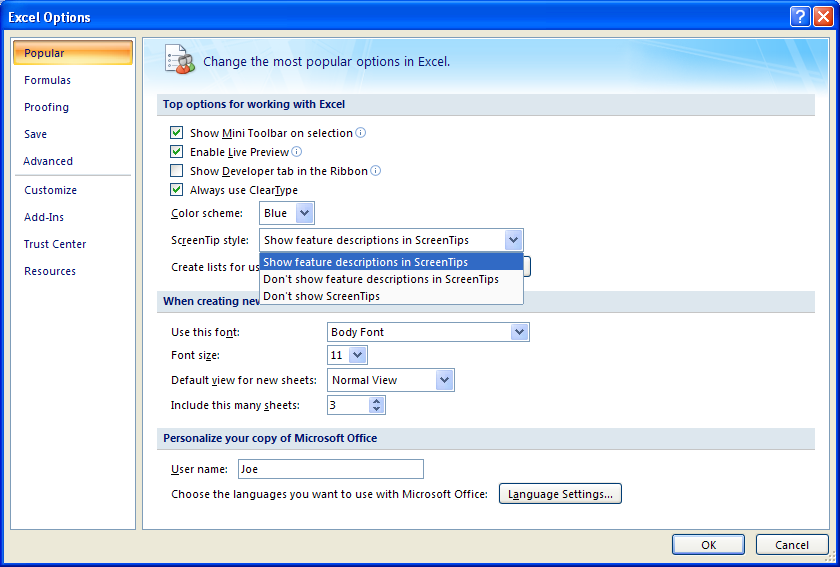Screen dimensions: 840x567
Task: Click the Cancel button
Action: pos(792,544)
